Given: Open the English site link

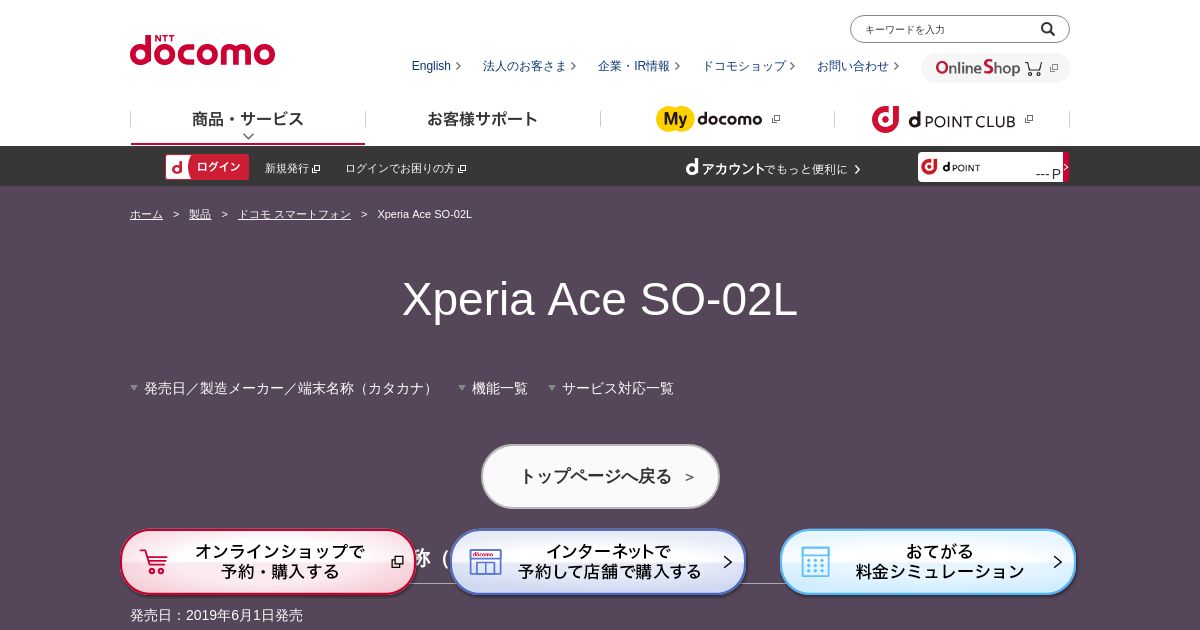Looking at the screenshot, I should [436, 66].
